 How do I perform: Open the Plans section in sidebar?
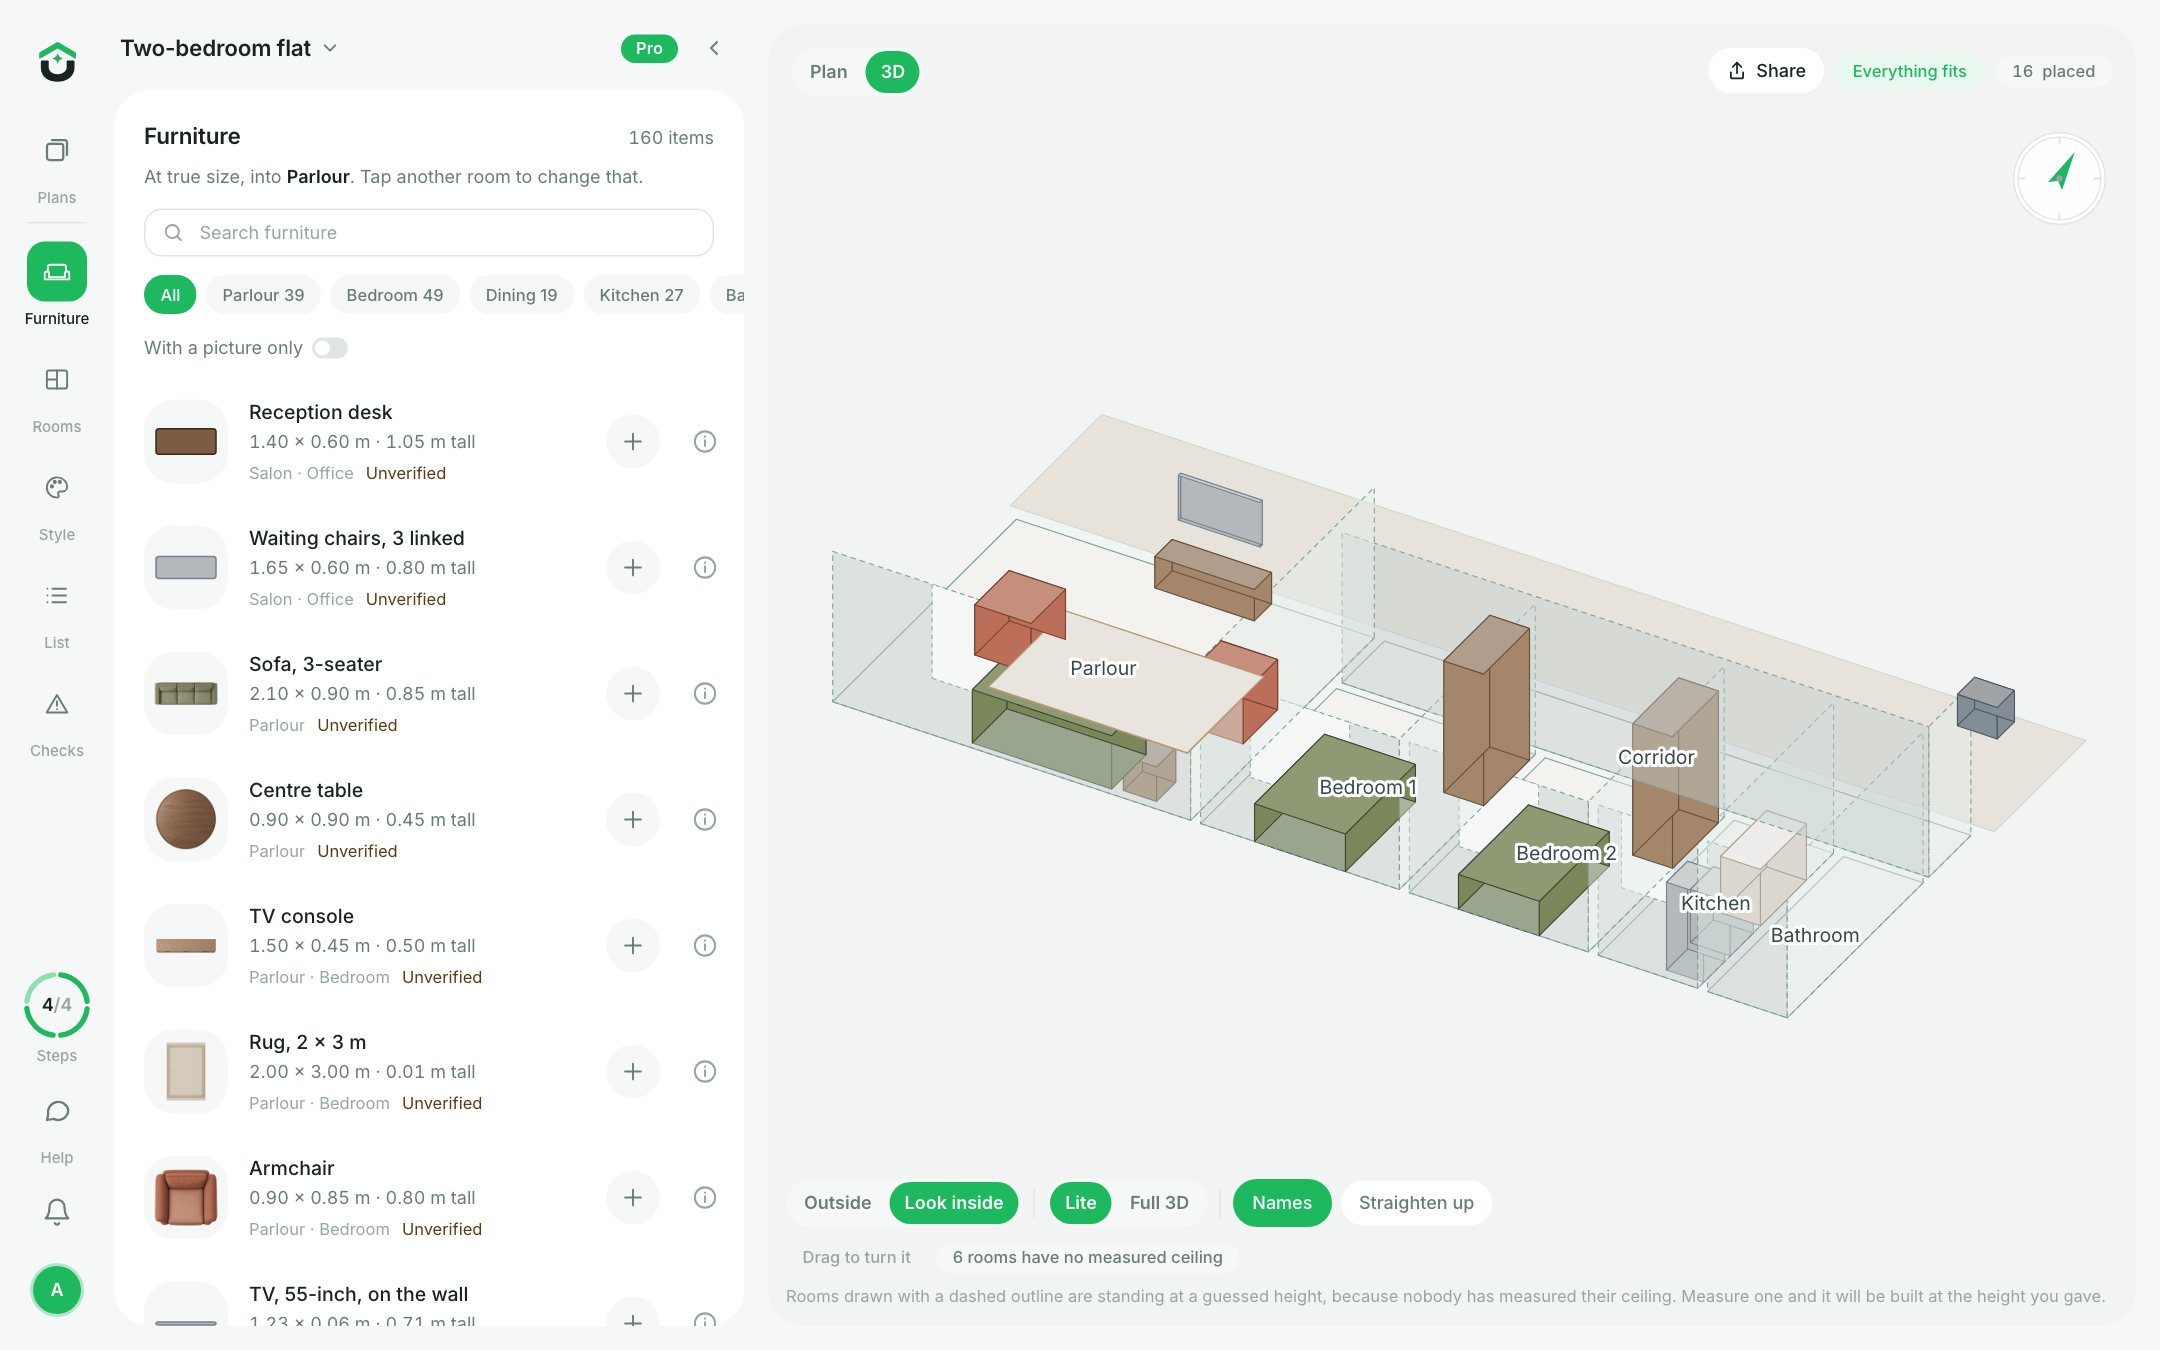coord(57,169)
